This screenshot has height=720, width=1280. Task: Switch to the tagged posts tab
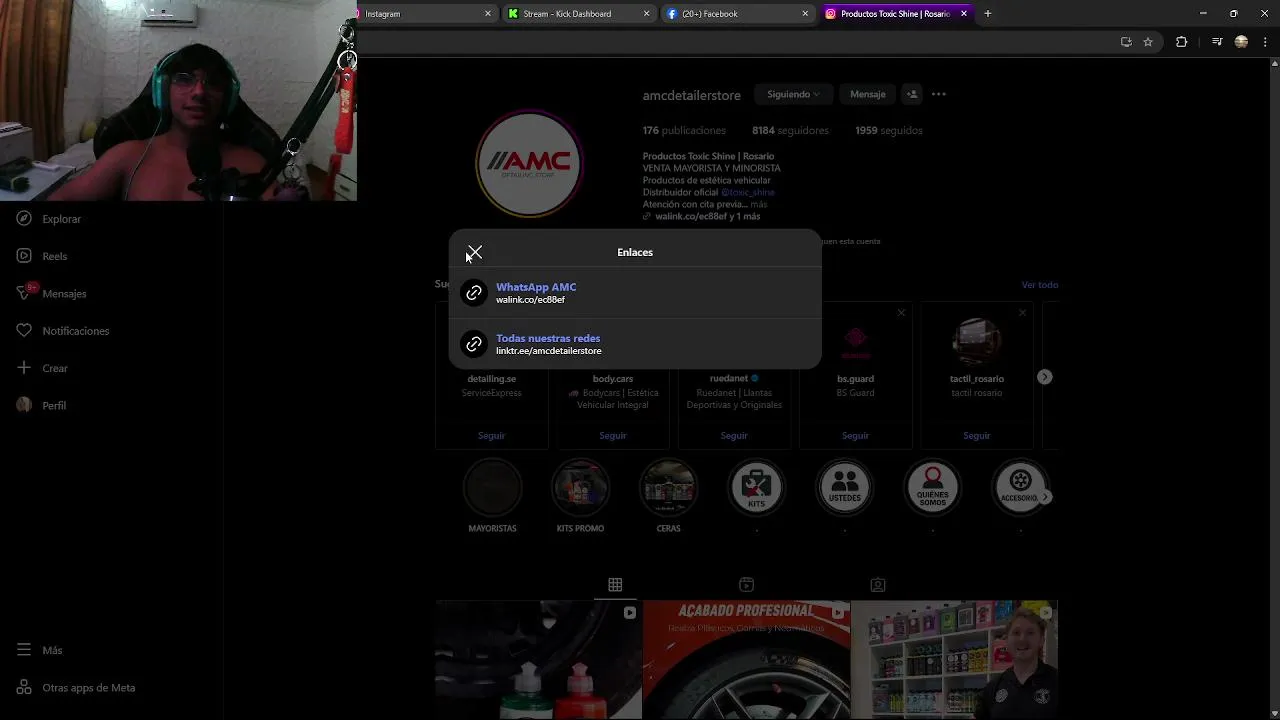[877, 585]
